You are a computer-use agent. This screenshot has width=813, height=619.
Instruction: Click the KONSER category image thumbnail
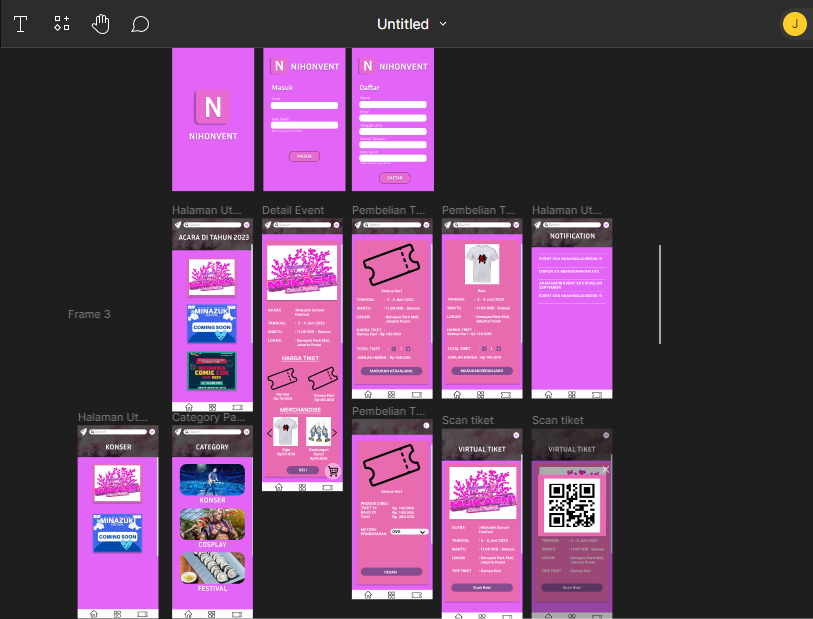(x=212, y=479)
